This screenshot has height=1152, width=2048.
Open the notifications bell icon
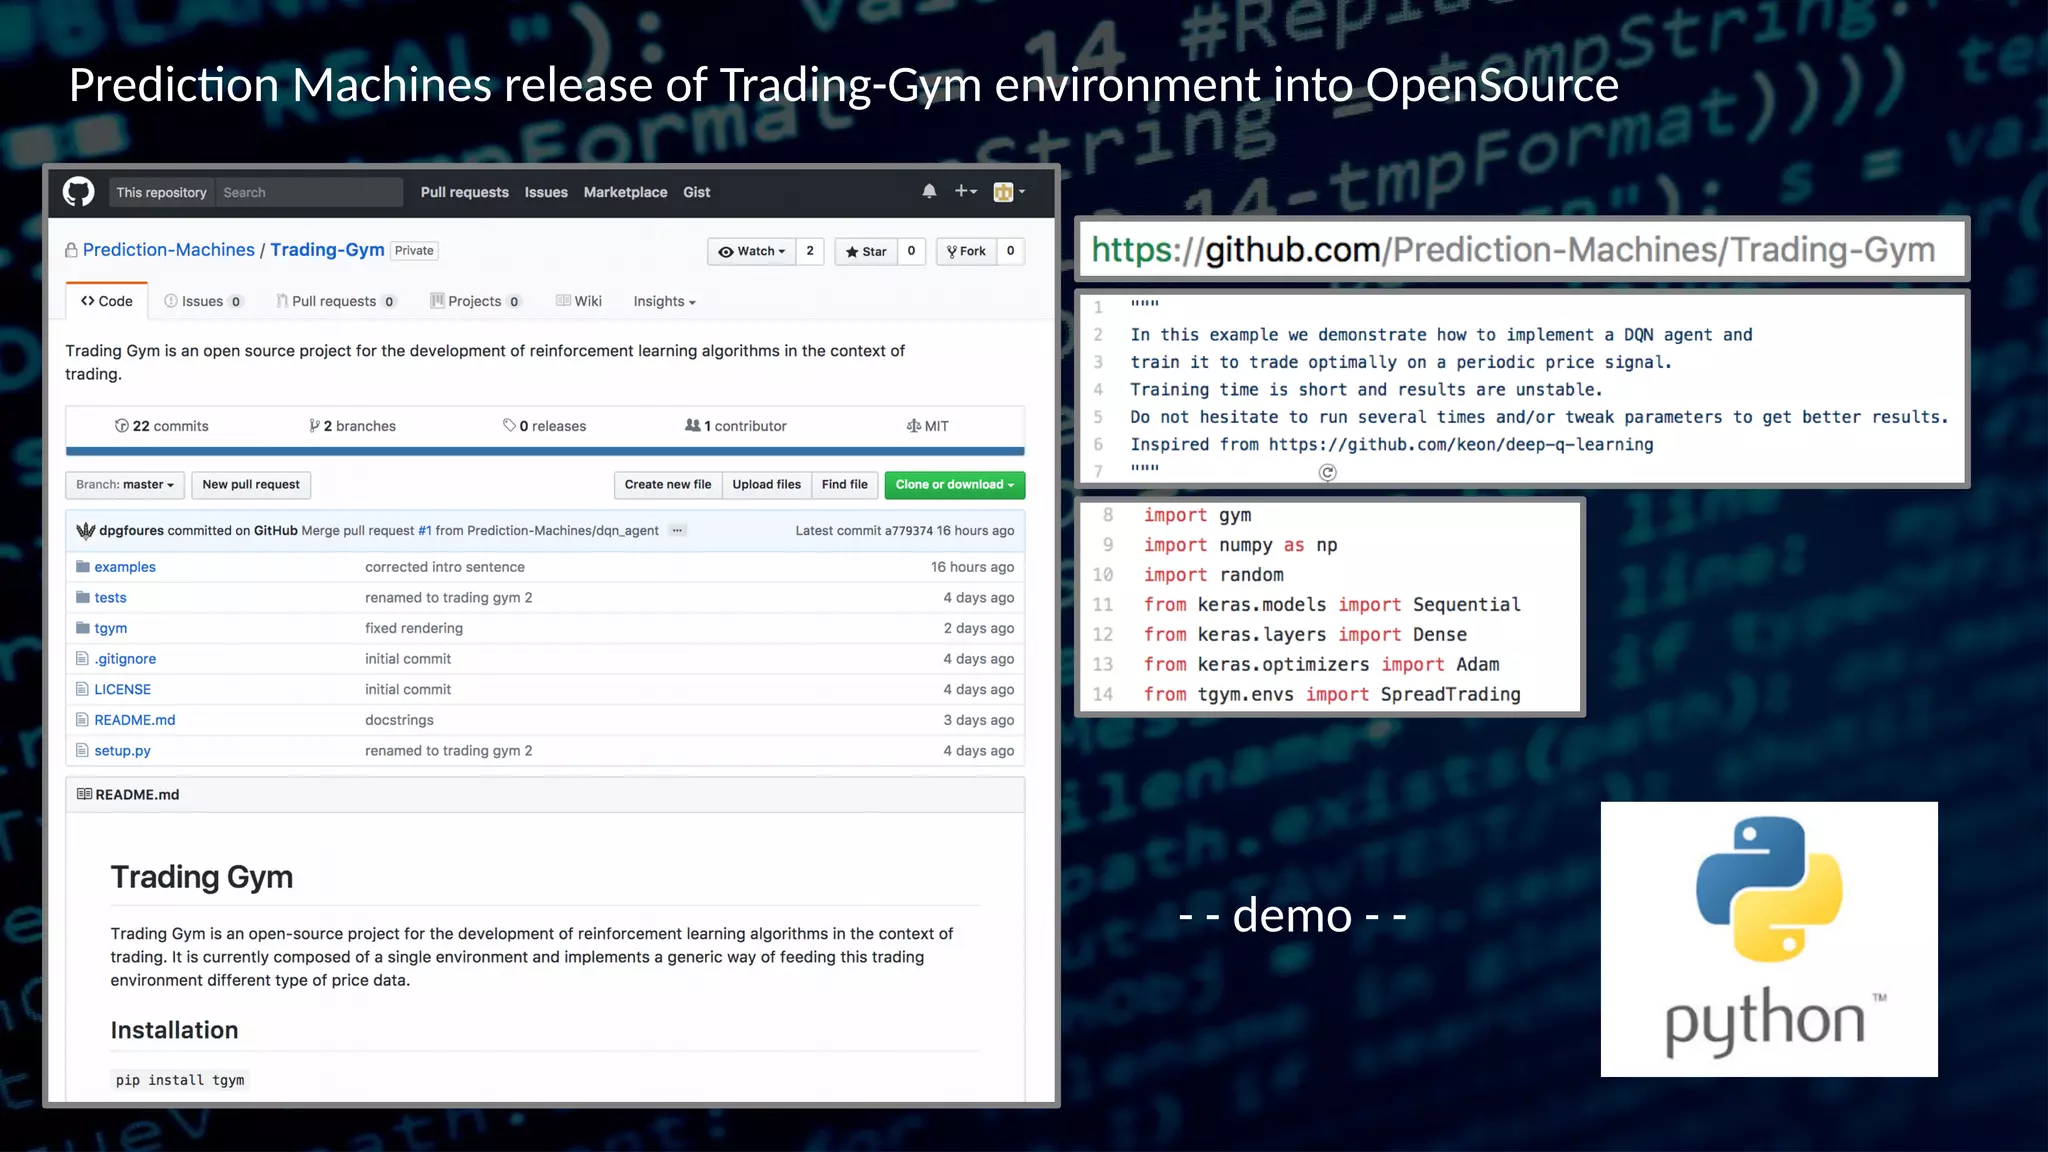929,191
